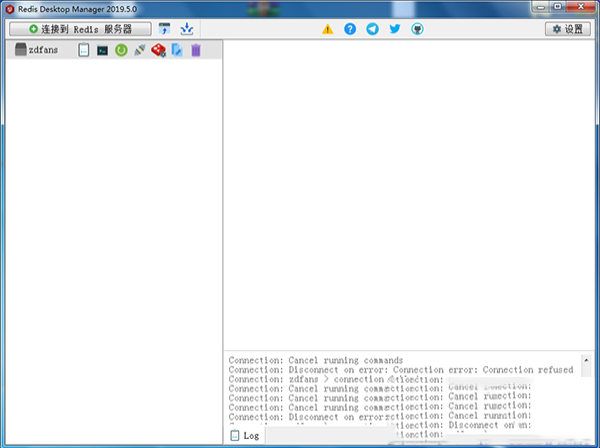The height and width of the screenshot is (448, 600).
Task: Click the export connections download icon
Action: click(x=187, y=29)
